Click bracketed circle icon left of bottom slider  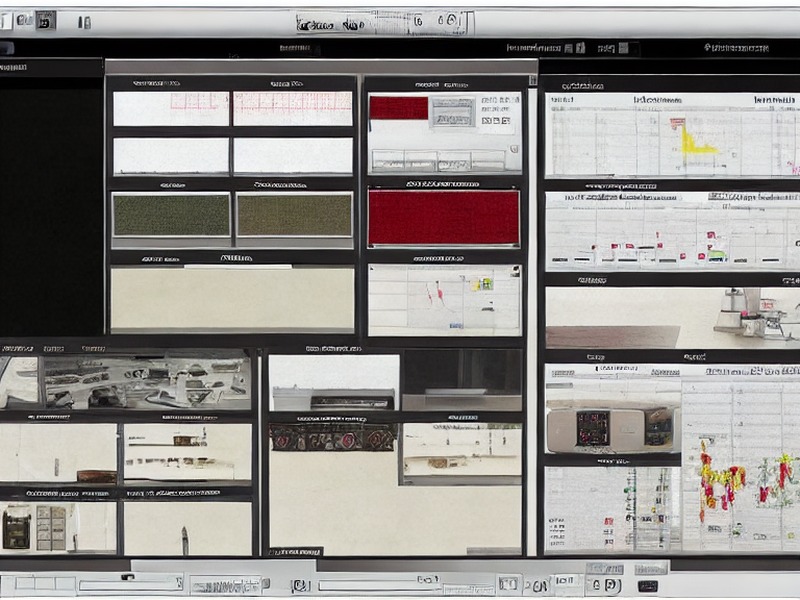click(301, 586)
